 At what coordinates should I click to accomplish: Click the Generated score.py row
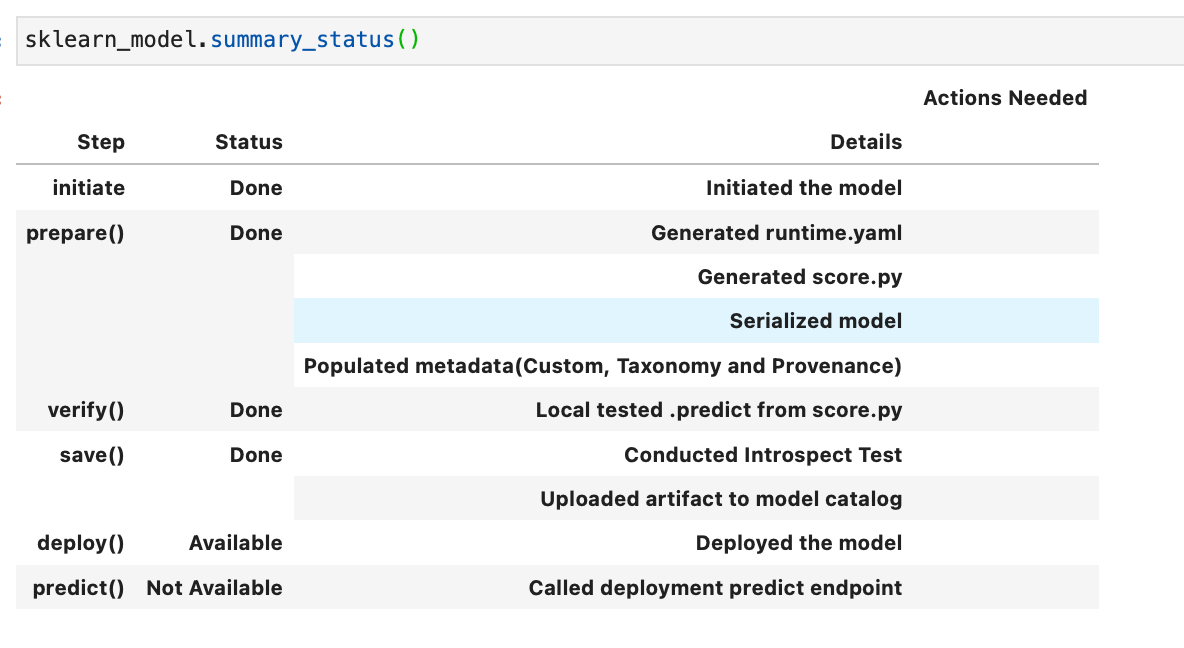point(799,277)
